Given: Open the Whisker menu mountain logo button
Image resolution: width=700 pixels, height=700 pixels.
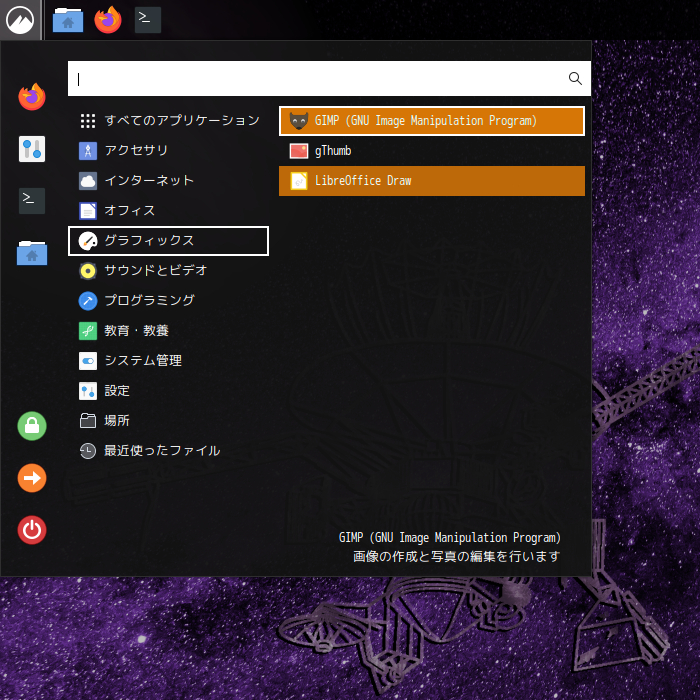Looking at the screenshot, I should 20,20.
